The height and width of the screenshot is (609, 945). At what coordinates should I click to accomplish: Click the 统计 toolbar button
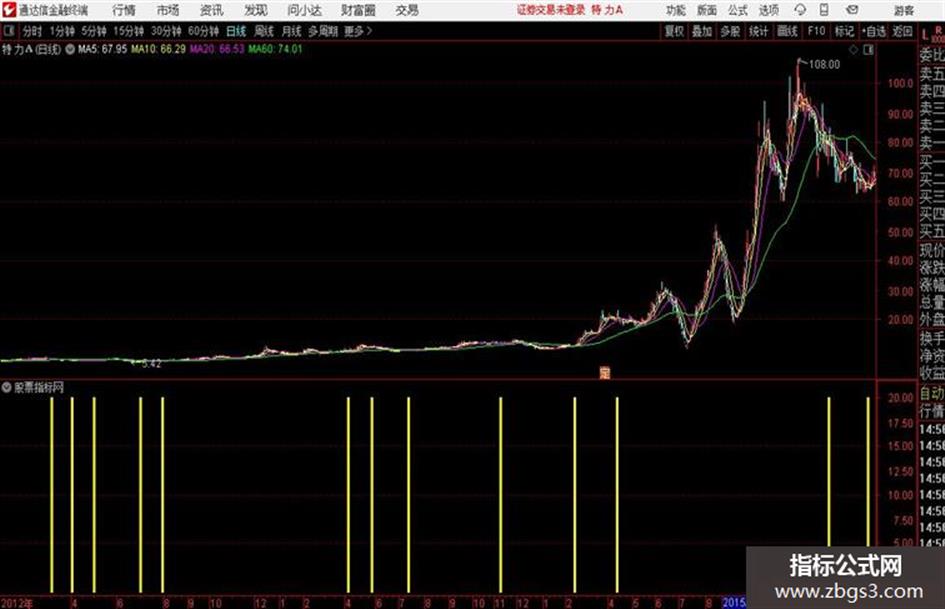click(759, 31)
